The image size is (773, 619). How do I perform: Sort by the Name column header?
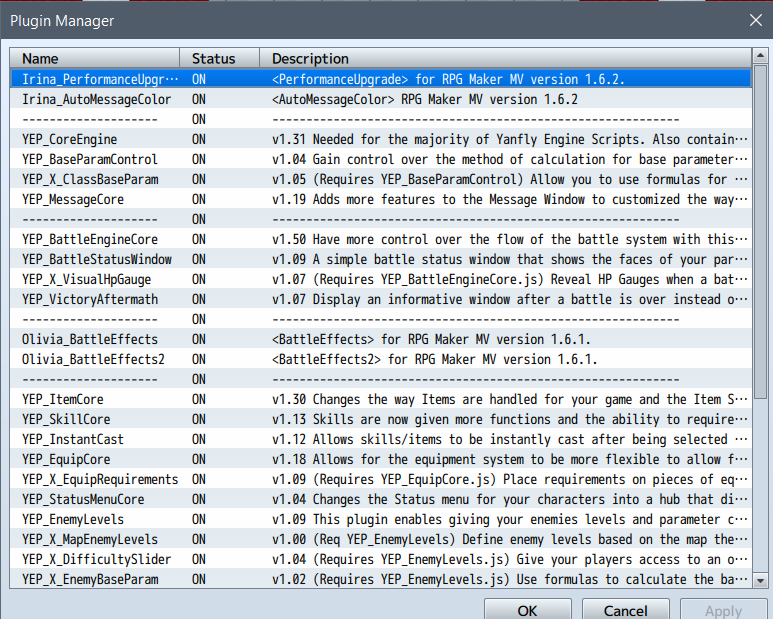[95, 58]
